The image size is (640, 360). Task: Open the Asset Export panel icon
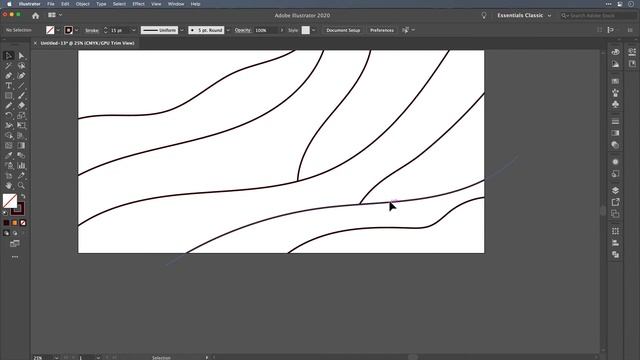pos(616,202)
